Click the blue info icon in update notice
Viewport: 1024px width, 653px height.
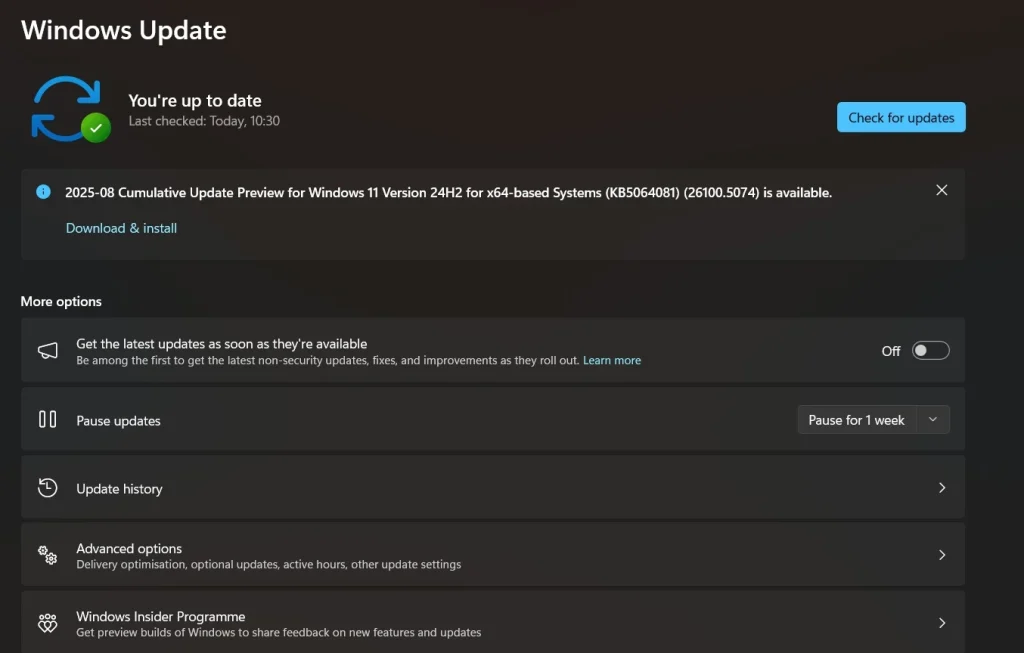[43, 192]
